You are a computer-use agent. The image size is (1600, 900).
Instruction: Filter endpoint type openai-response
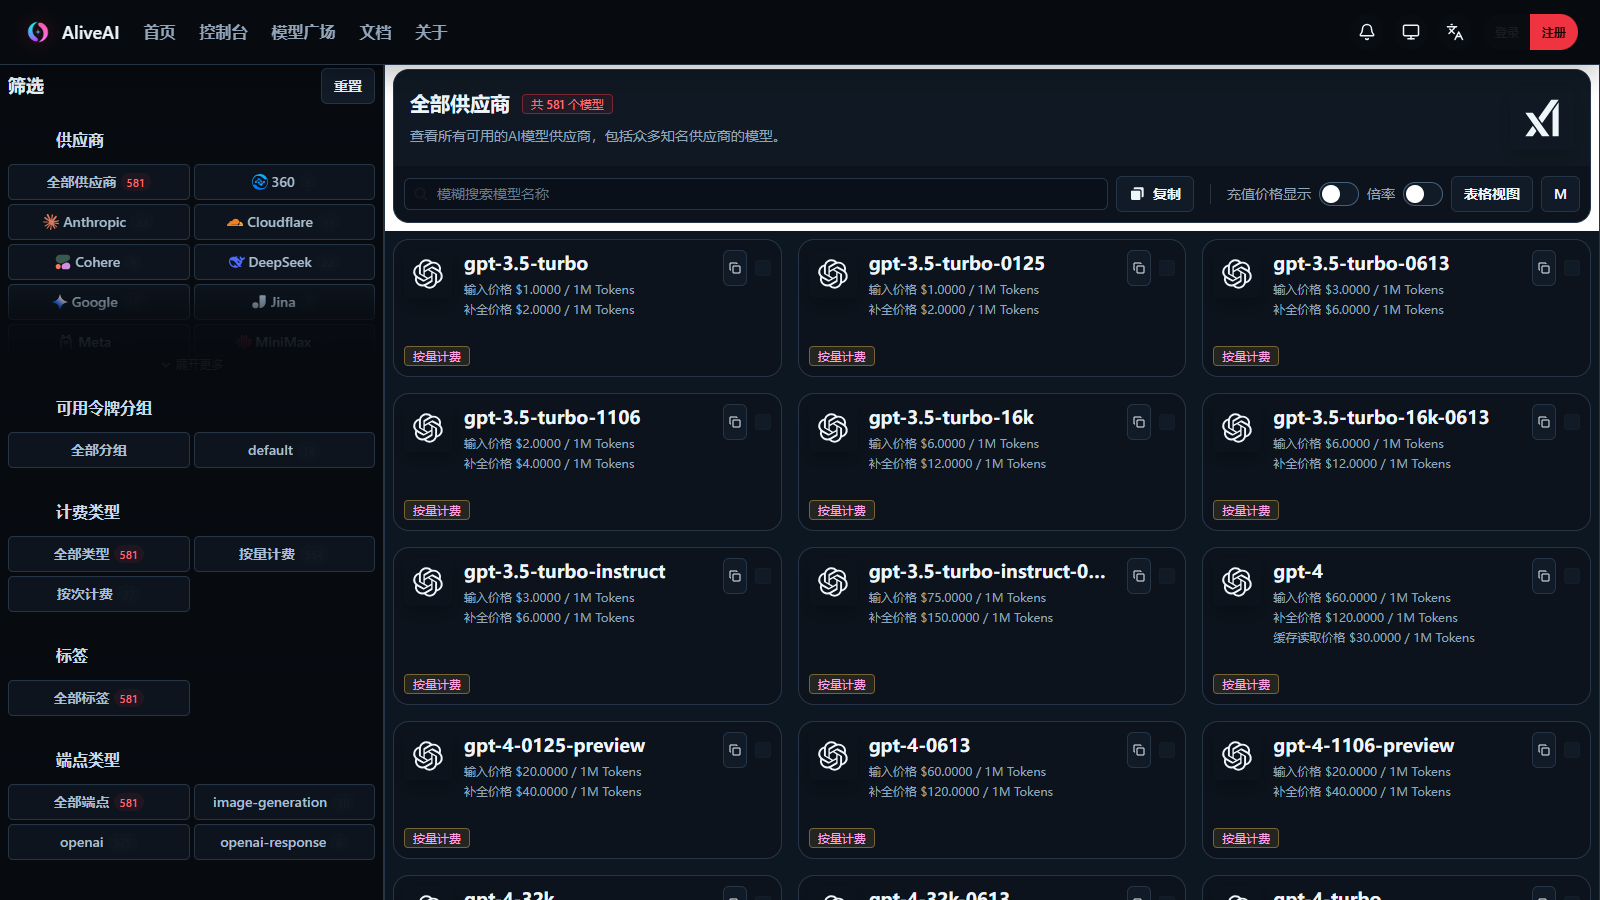point(284,842)
